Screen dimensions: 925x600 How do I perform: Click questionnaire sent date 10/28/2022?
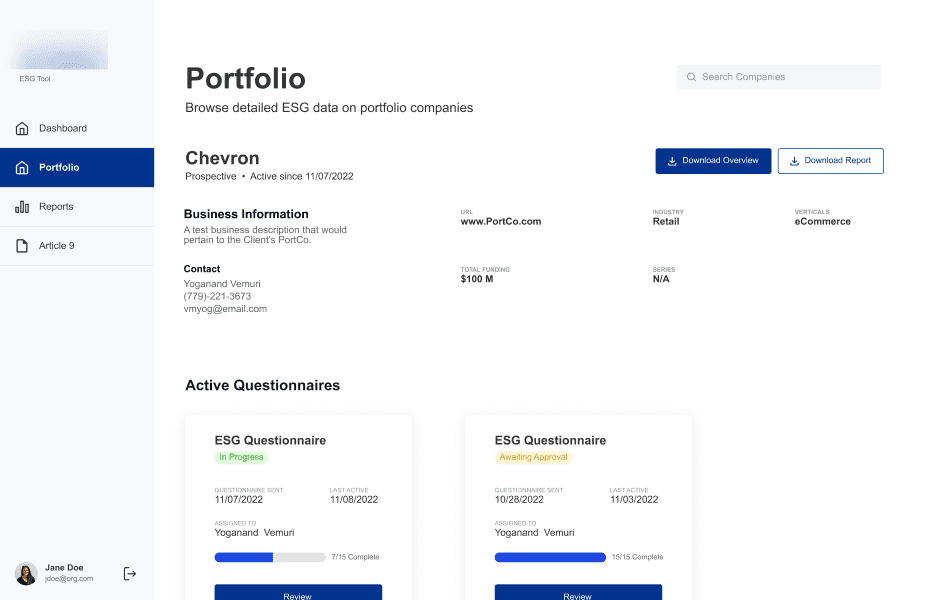coord(519,500)
